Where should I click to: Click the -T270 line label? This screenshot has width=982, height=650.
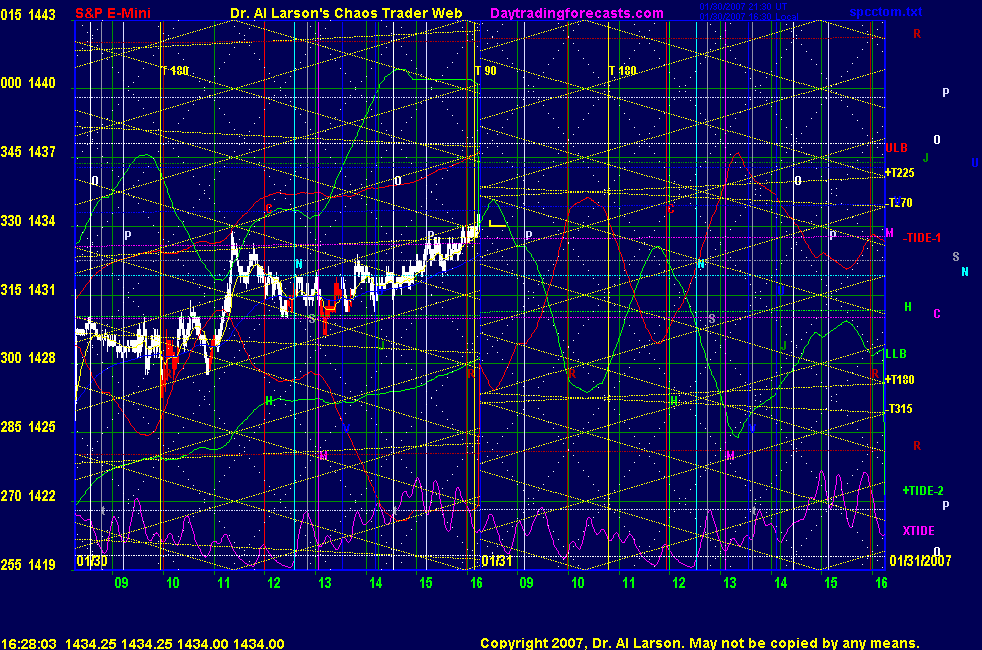[900, 203]
